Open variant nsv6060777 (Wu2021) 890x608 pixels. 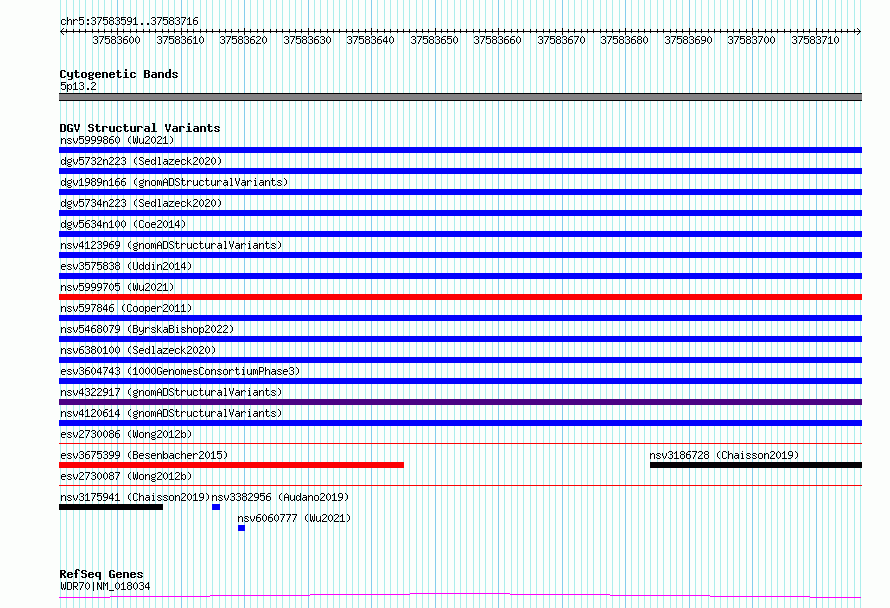[x=294, y=518]
